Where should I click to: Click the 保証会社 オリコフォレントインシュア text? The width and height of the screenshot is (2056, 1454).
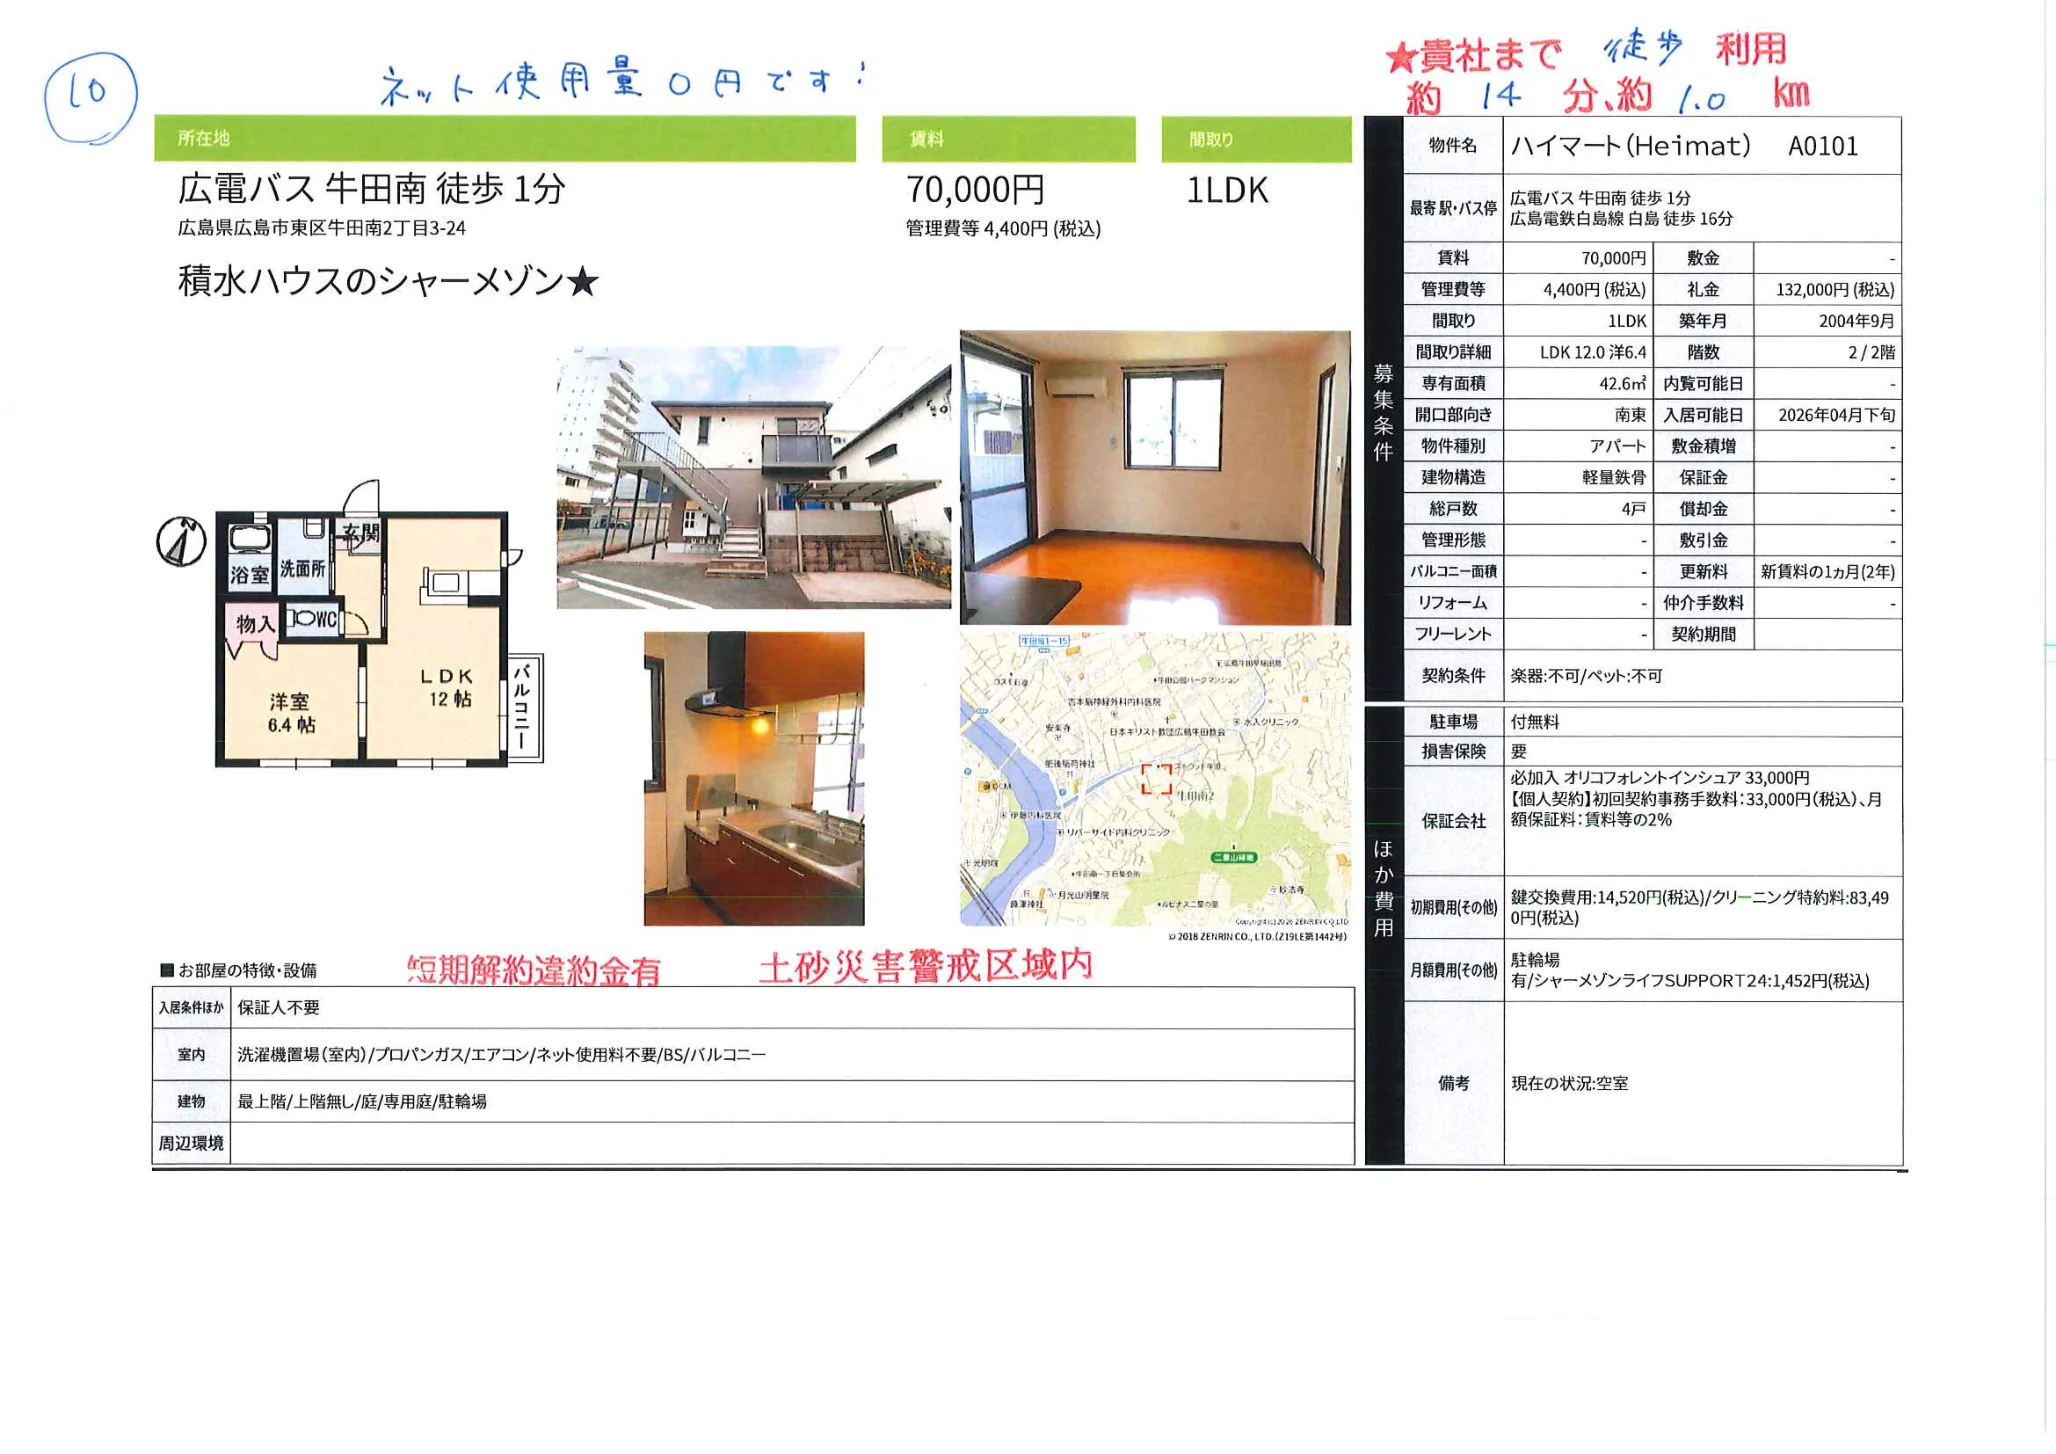click(x=1660, y=778)
